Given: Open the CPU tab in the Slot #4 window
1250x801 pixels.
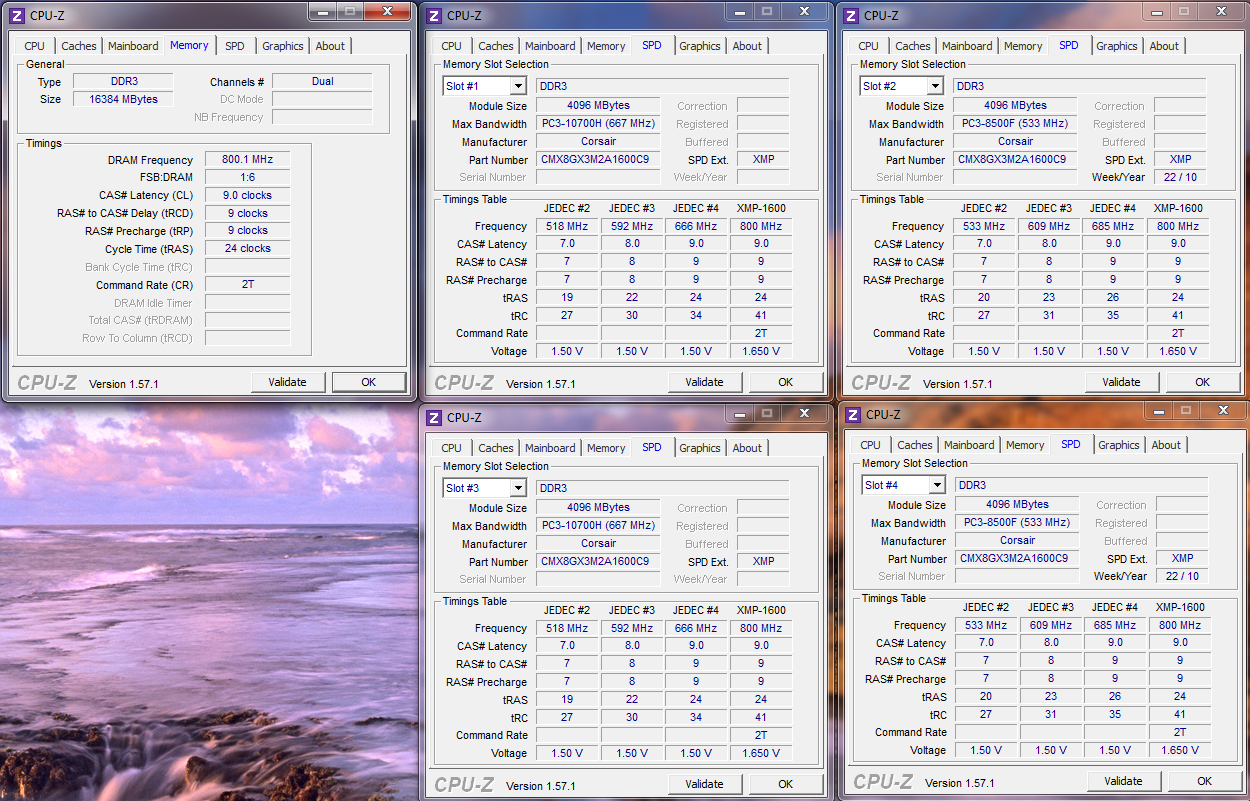Looking at the screenshot, I should (871, 445).
